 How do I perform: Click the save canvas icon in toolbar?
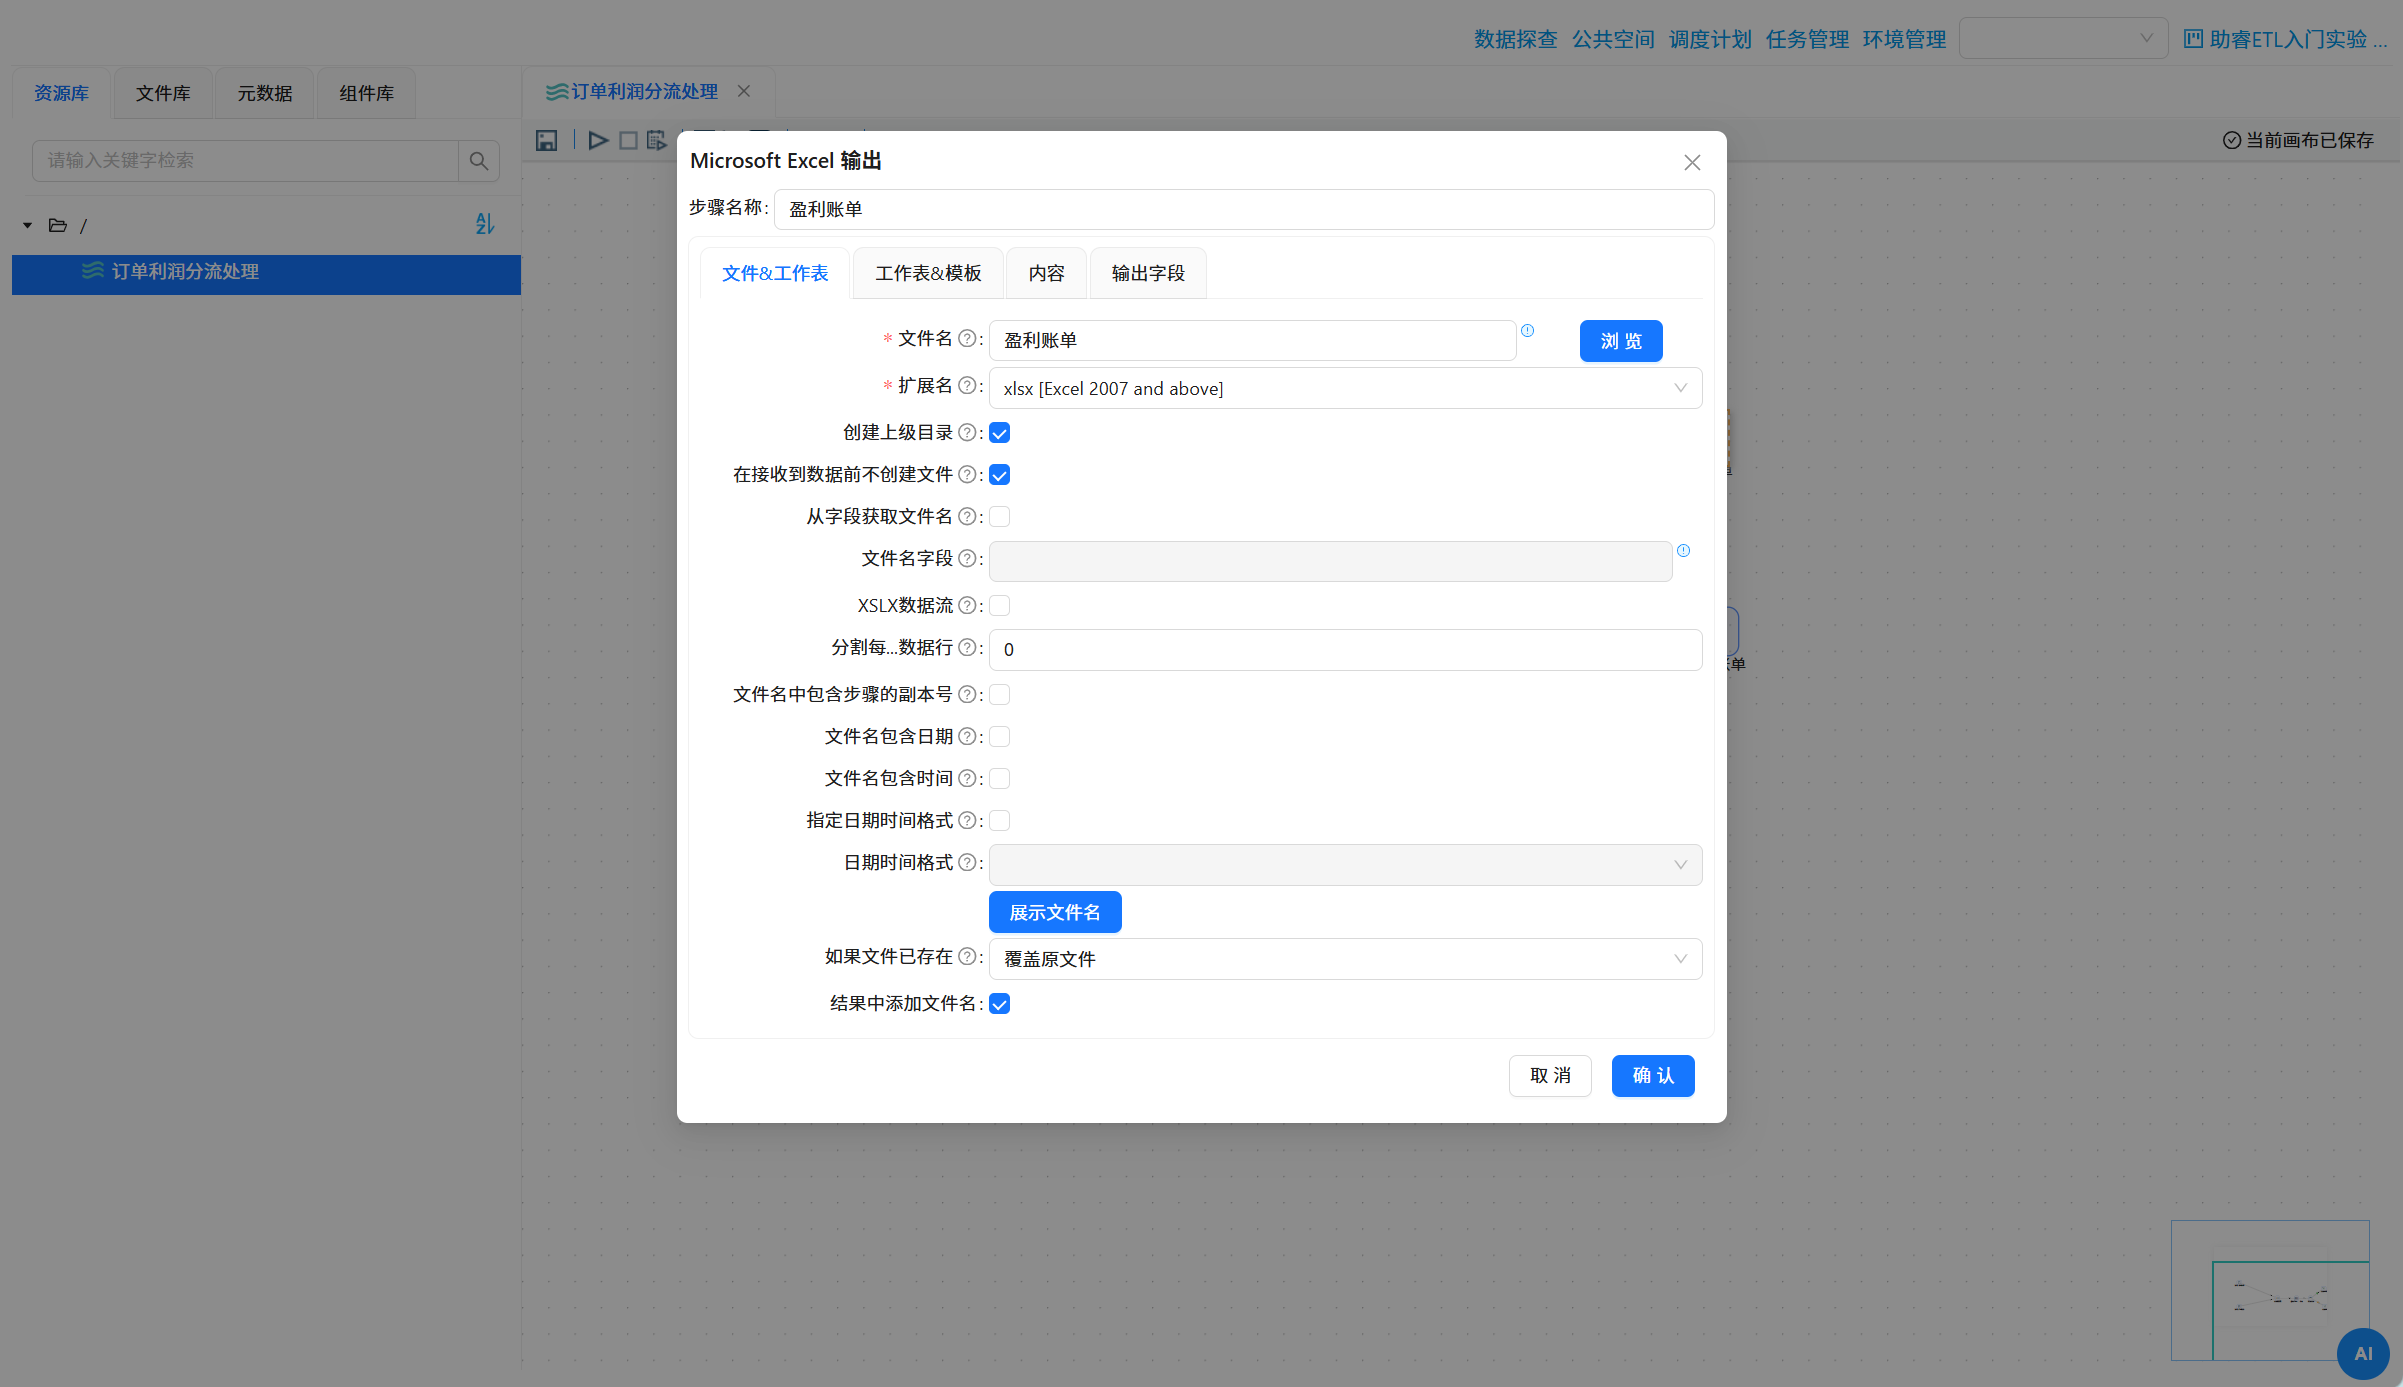pyautogui.click(x=546, y=141)
